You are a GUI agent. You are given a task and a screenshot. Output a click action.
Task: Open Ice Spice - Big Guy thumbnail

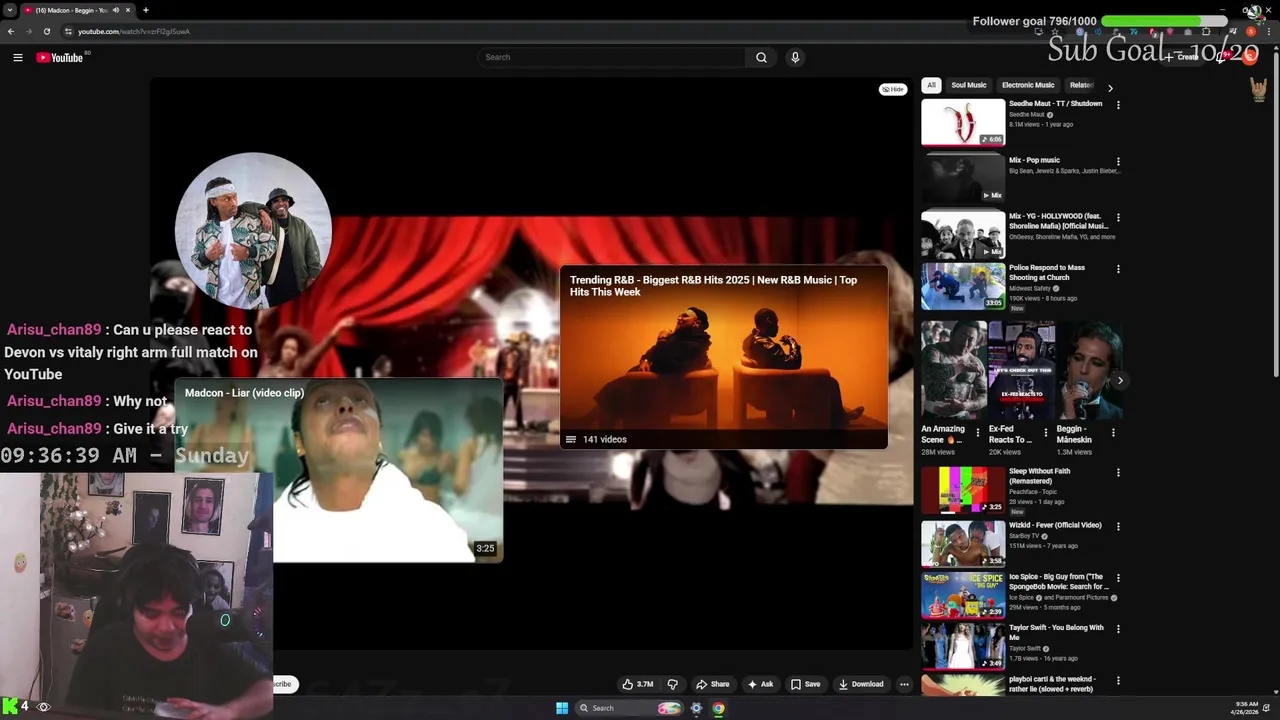coord(963,594)
